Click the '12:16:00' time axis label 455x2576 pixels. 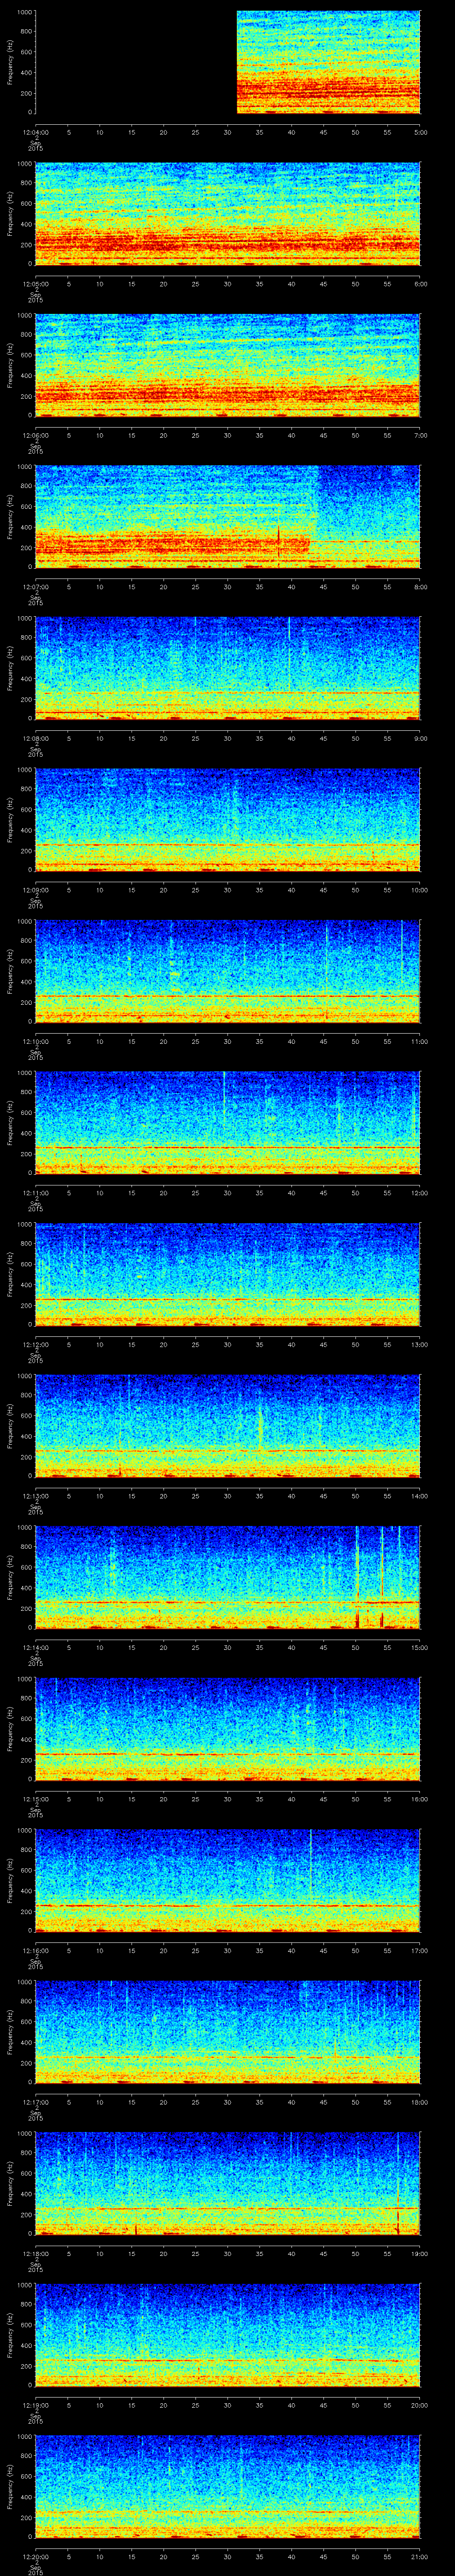tap(36, 1950)
